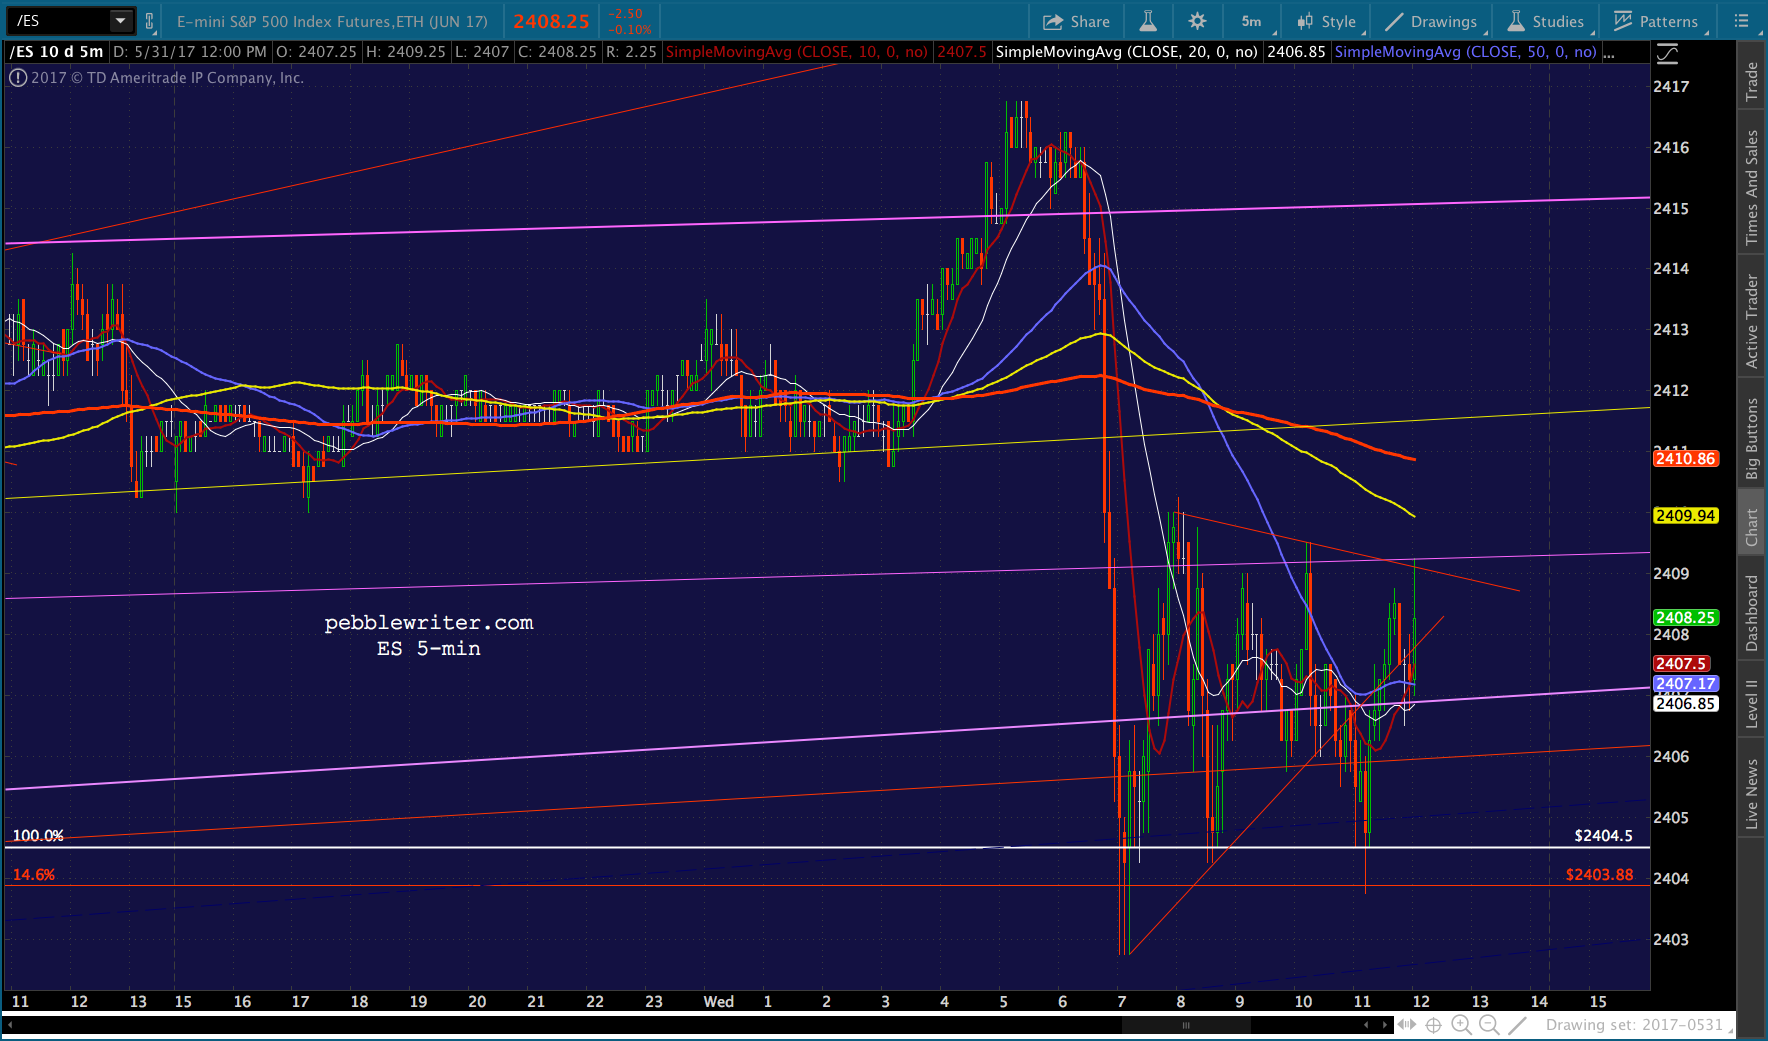Click the copyright info icon on chart
This screenshot has height=1041, width=1768.
tap(18, 78)
